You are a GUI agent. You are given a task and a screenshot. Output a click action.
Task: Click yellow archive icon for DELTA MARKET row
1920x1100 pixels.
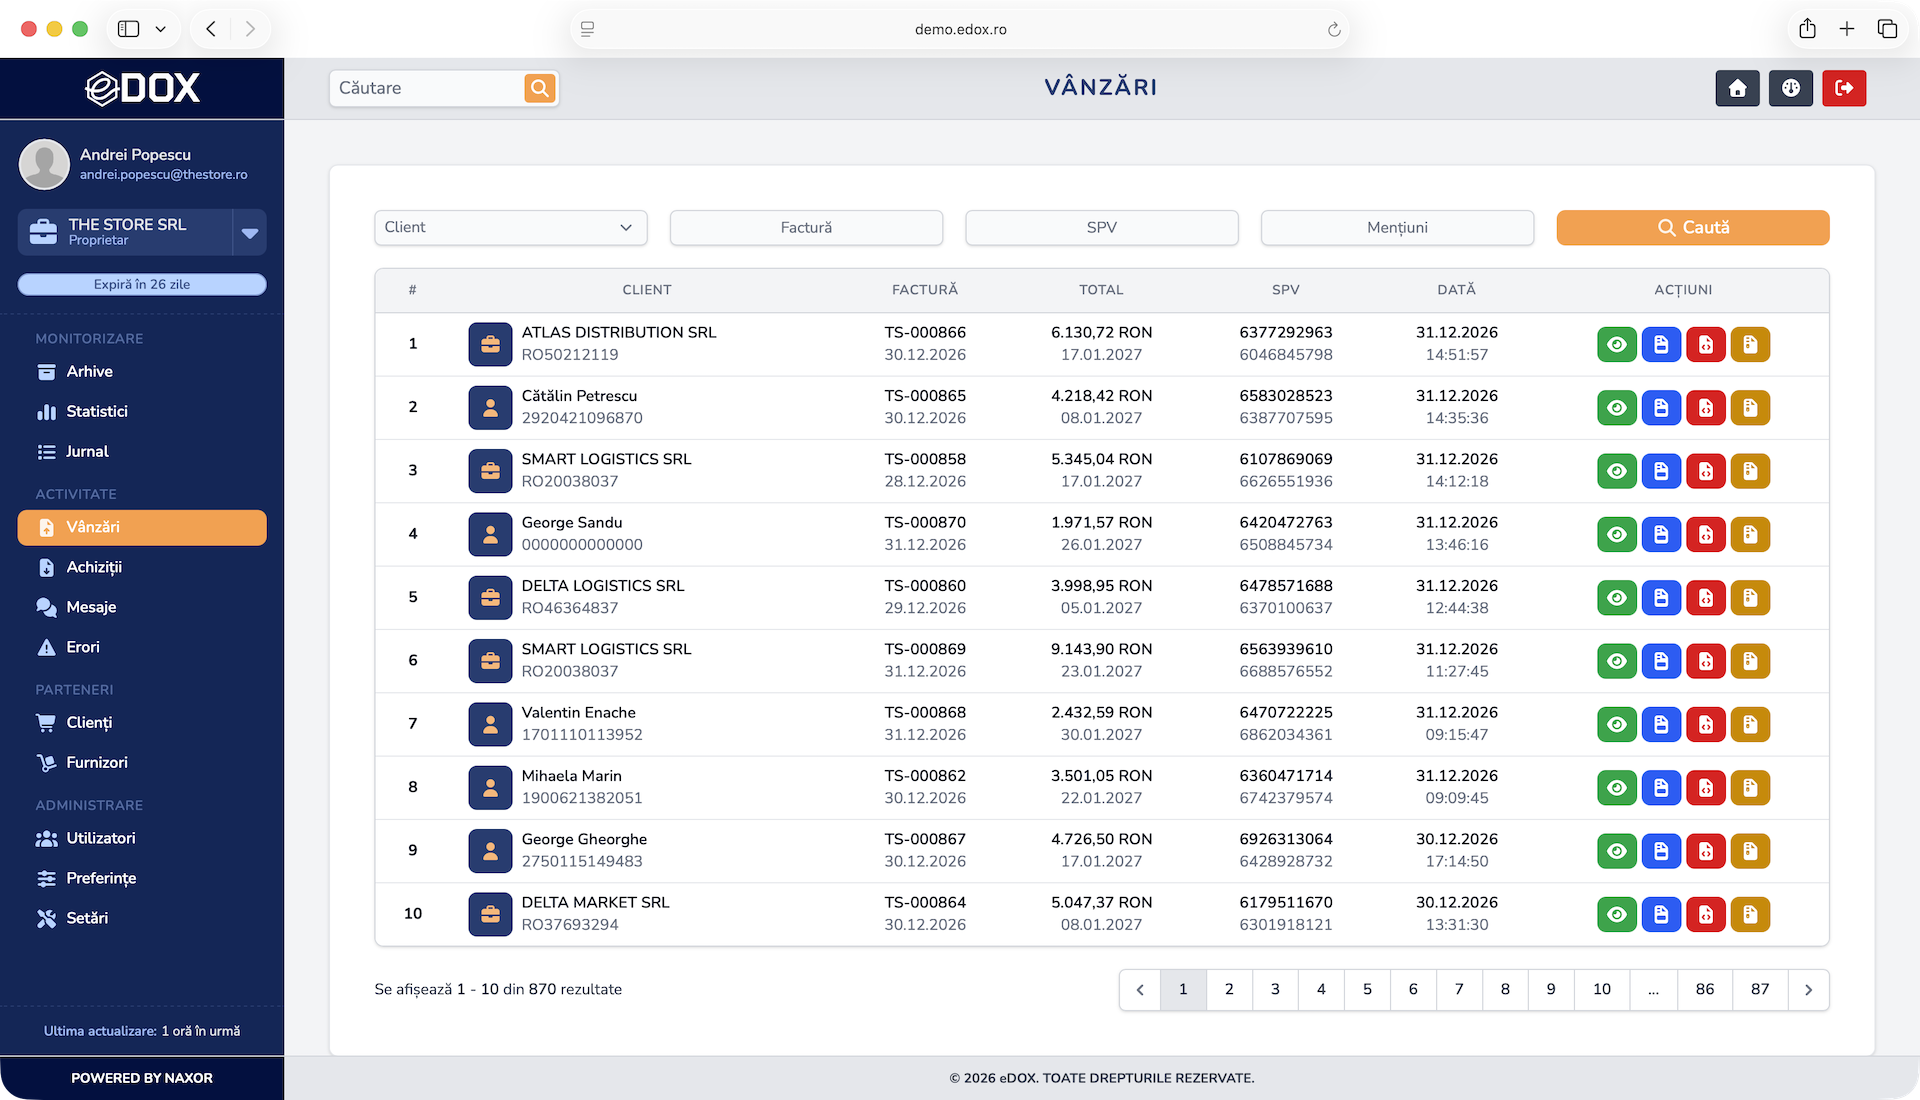click(x=1750, y=914)
